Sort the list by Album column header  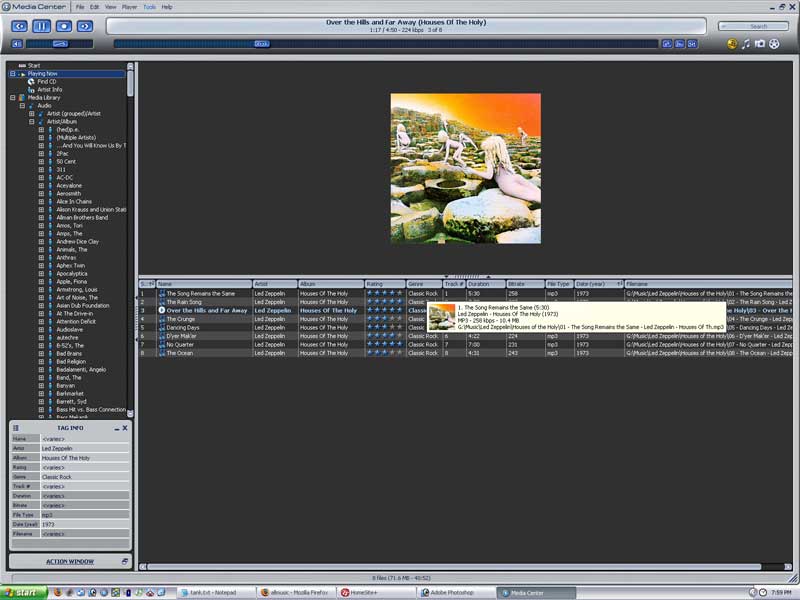(331, 284)
